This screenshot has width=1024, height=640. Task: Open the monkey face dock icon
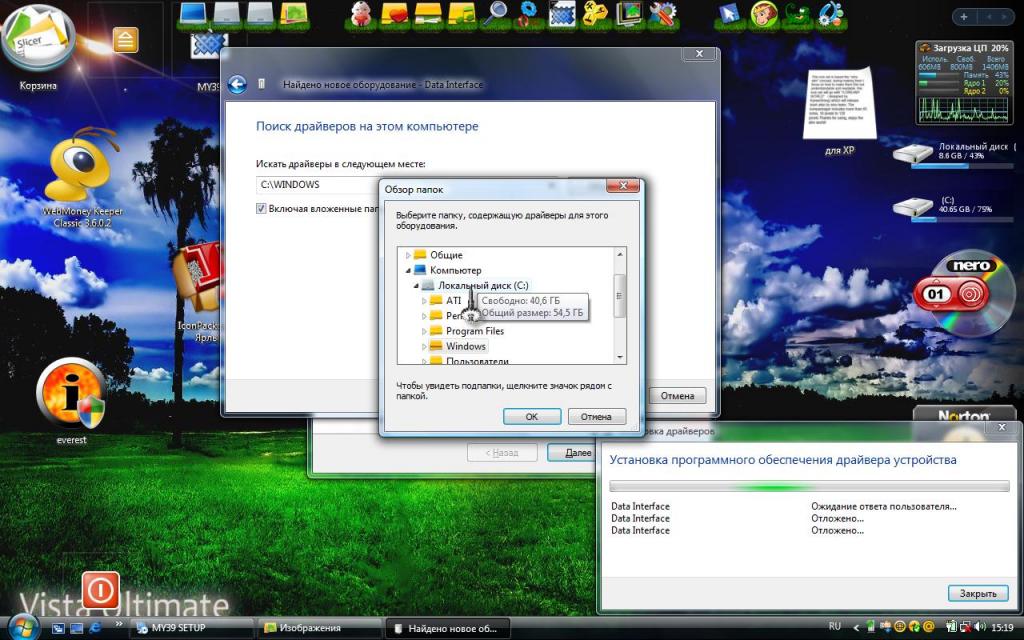click(765, 13)
